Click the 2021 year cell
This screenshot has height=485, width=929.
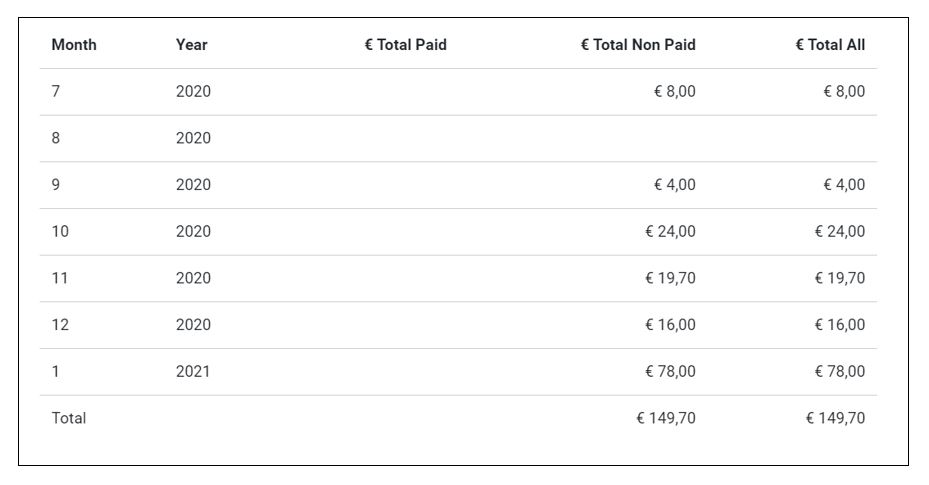193,372
